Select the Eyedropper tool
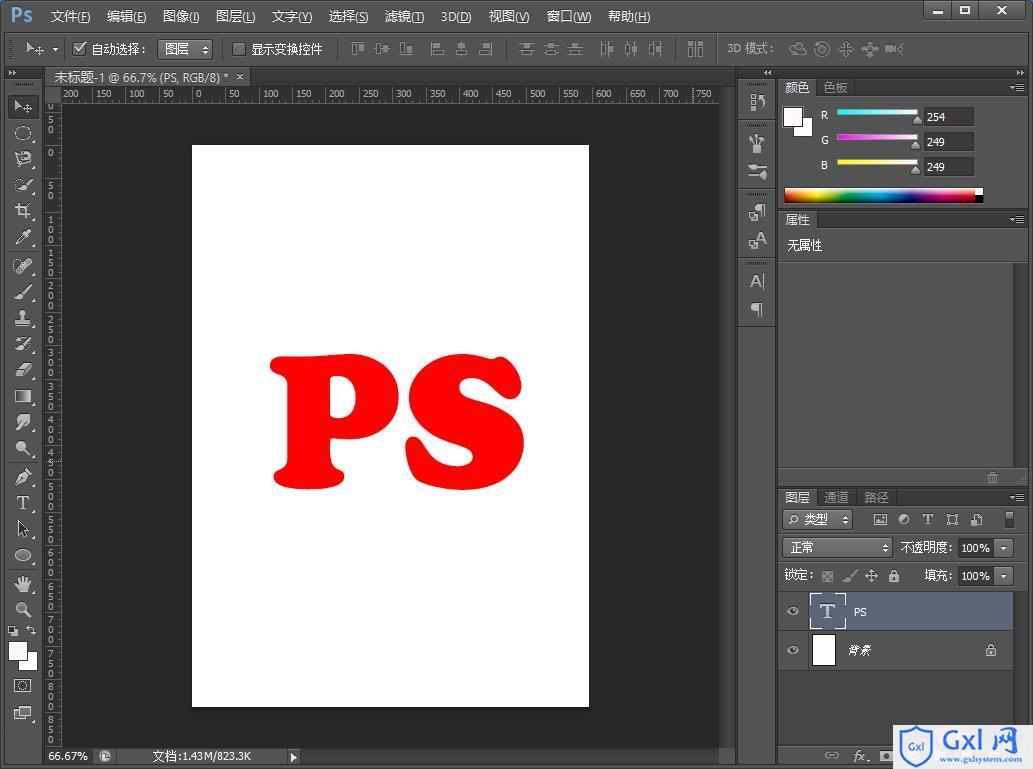 pos(23,237)
